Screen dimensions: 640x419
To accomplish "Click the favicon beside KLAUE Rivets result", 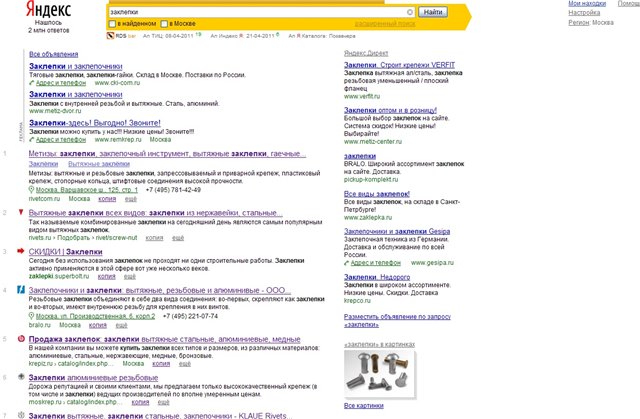I will pos(21,415).
